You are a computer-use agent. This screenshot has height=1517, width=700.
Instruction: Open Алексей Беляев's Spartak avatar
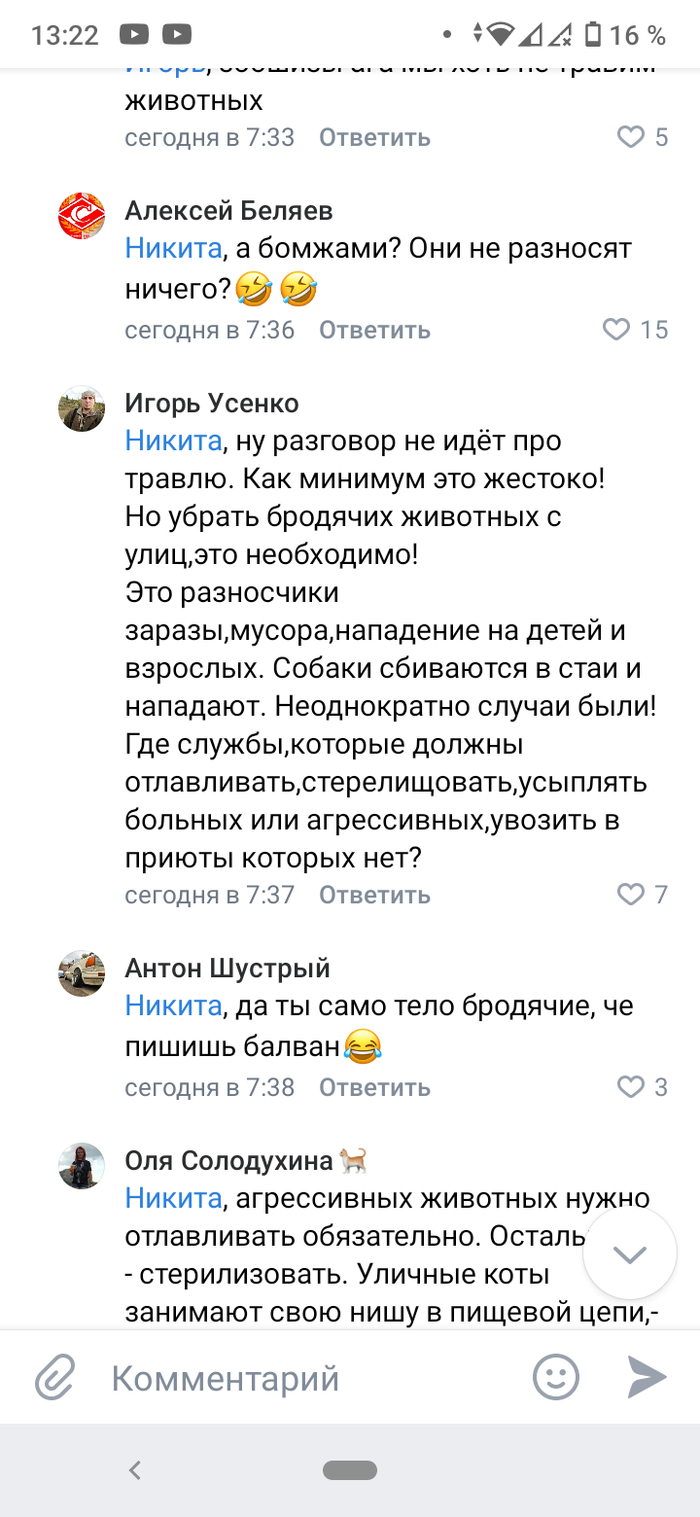pyautogui.click(x=82, y=216)
